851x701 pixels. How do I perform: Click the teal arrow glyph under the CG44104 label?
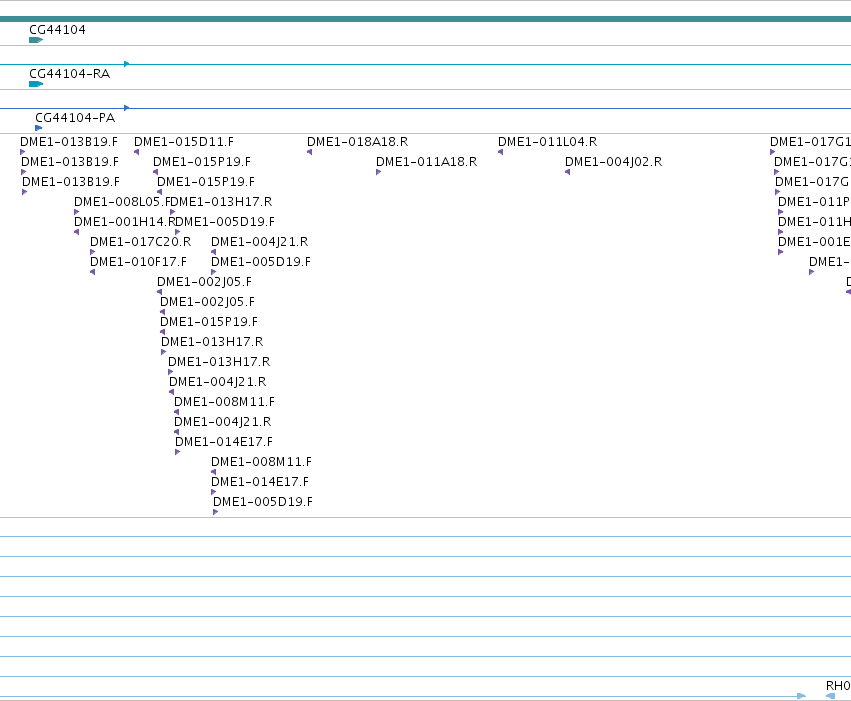point(36,40)
